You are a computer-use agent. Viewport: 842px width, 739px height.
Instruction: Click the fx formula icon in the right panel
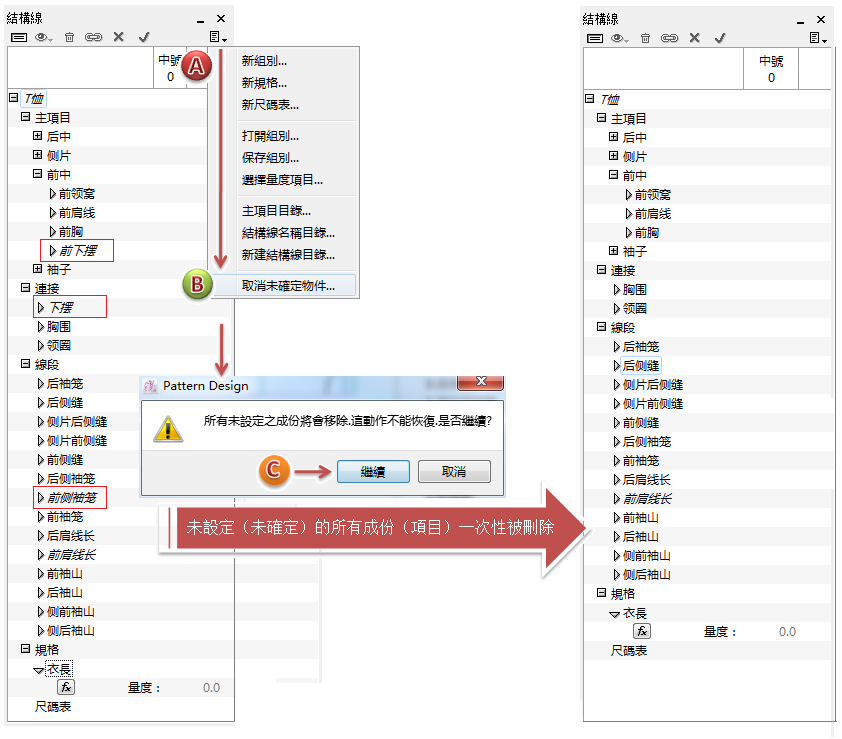(642, 631)
